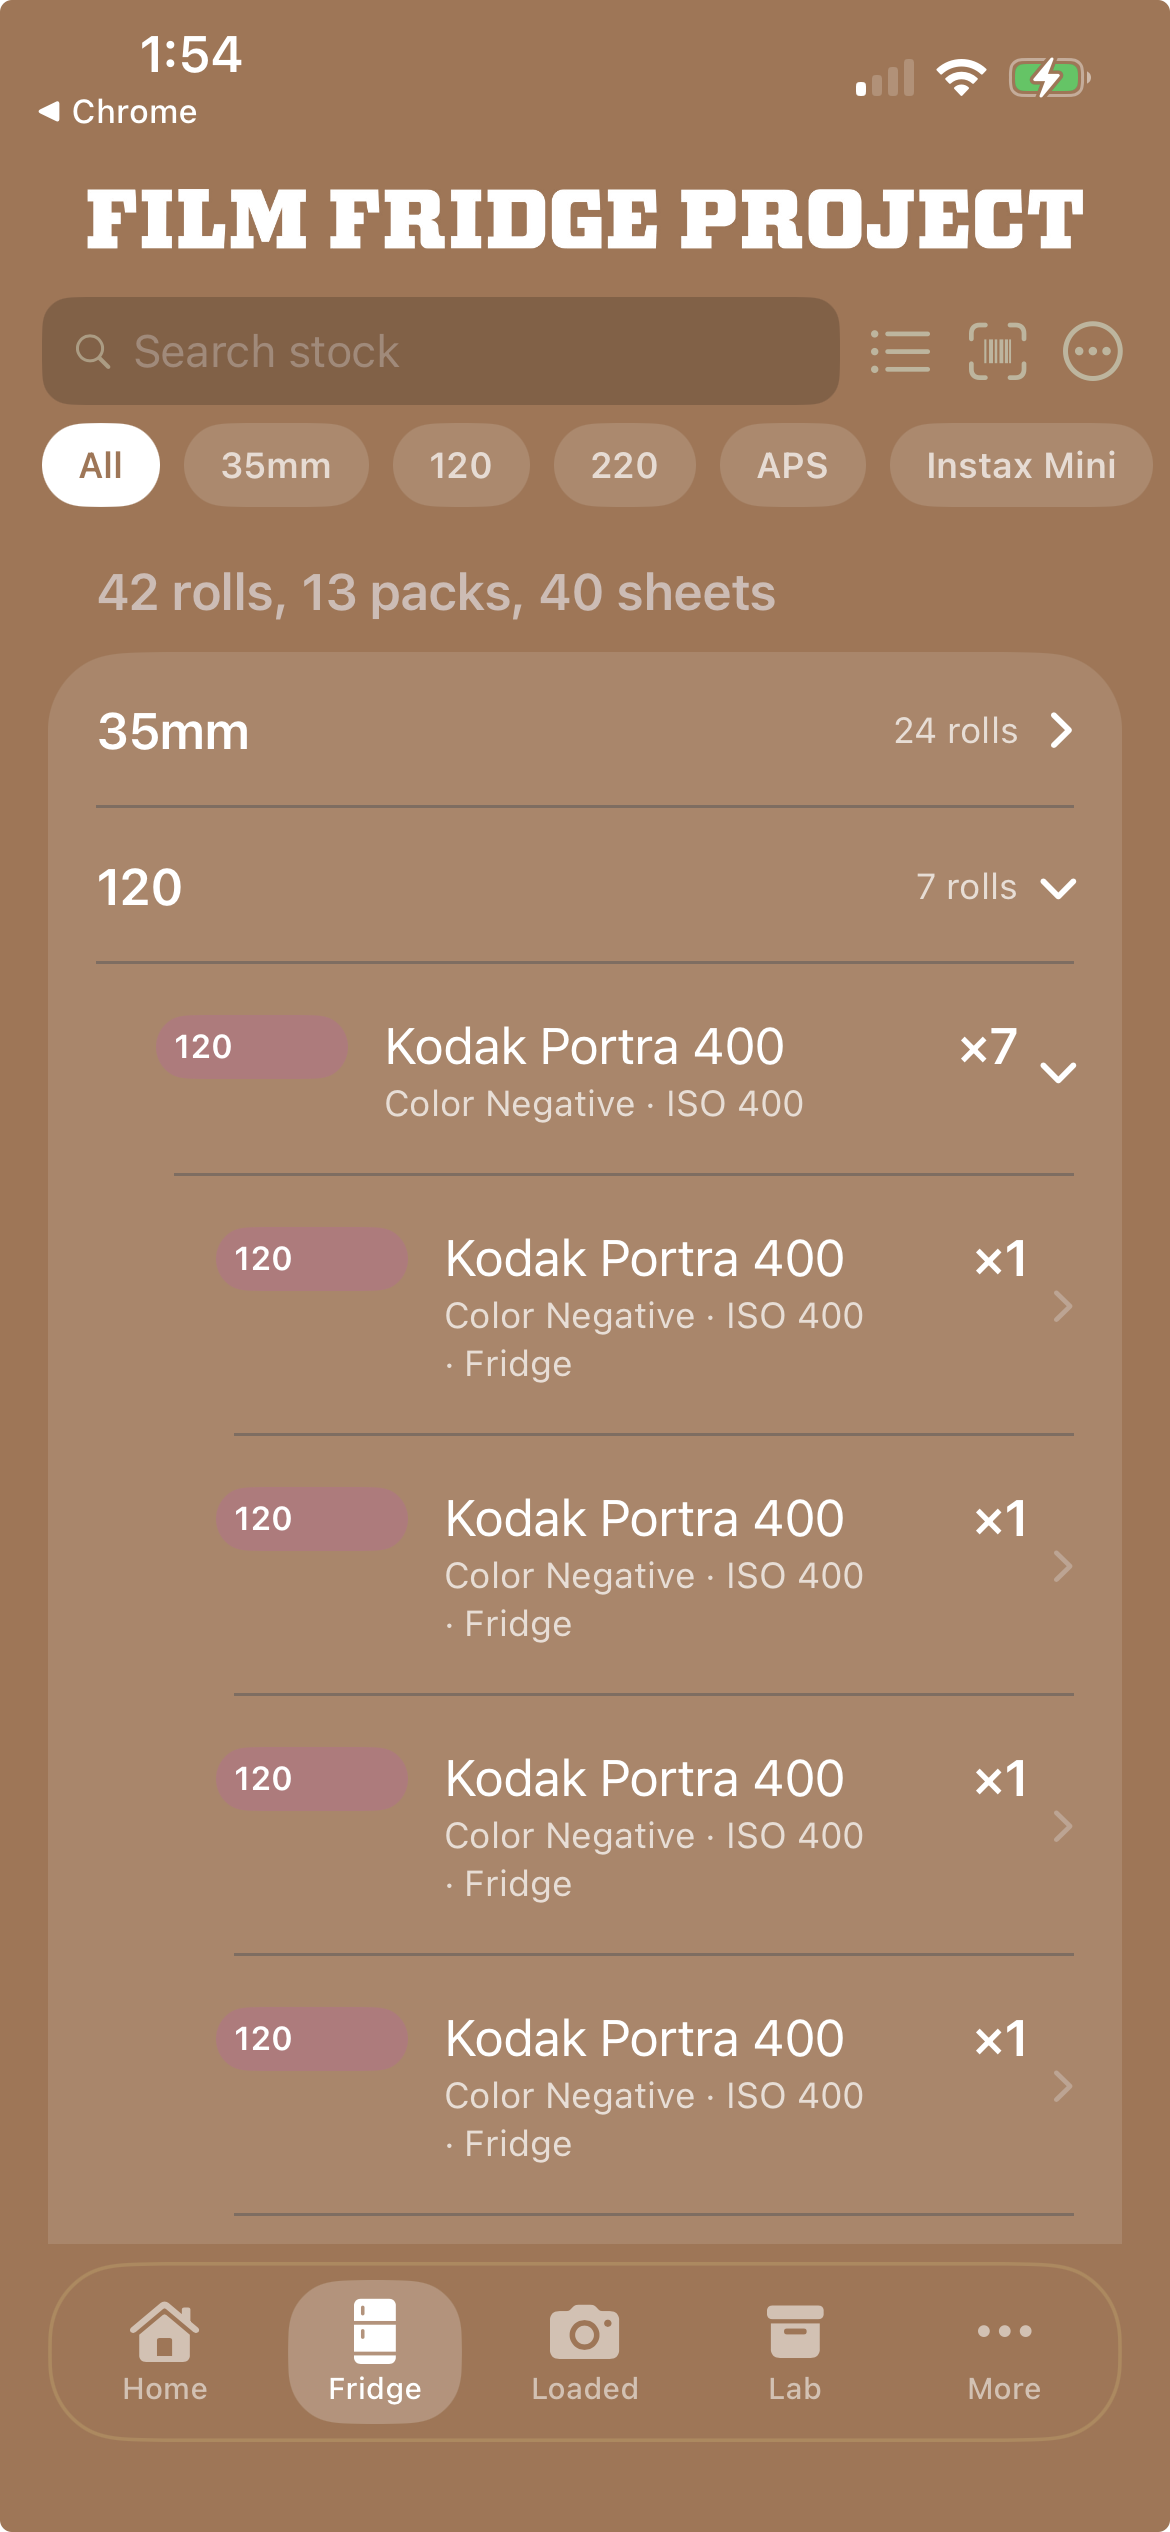This screenshot has width=1170, height=2532.
Task: Choose the 220 format filter
Action: [624, 465]
